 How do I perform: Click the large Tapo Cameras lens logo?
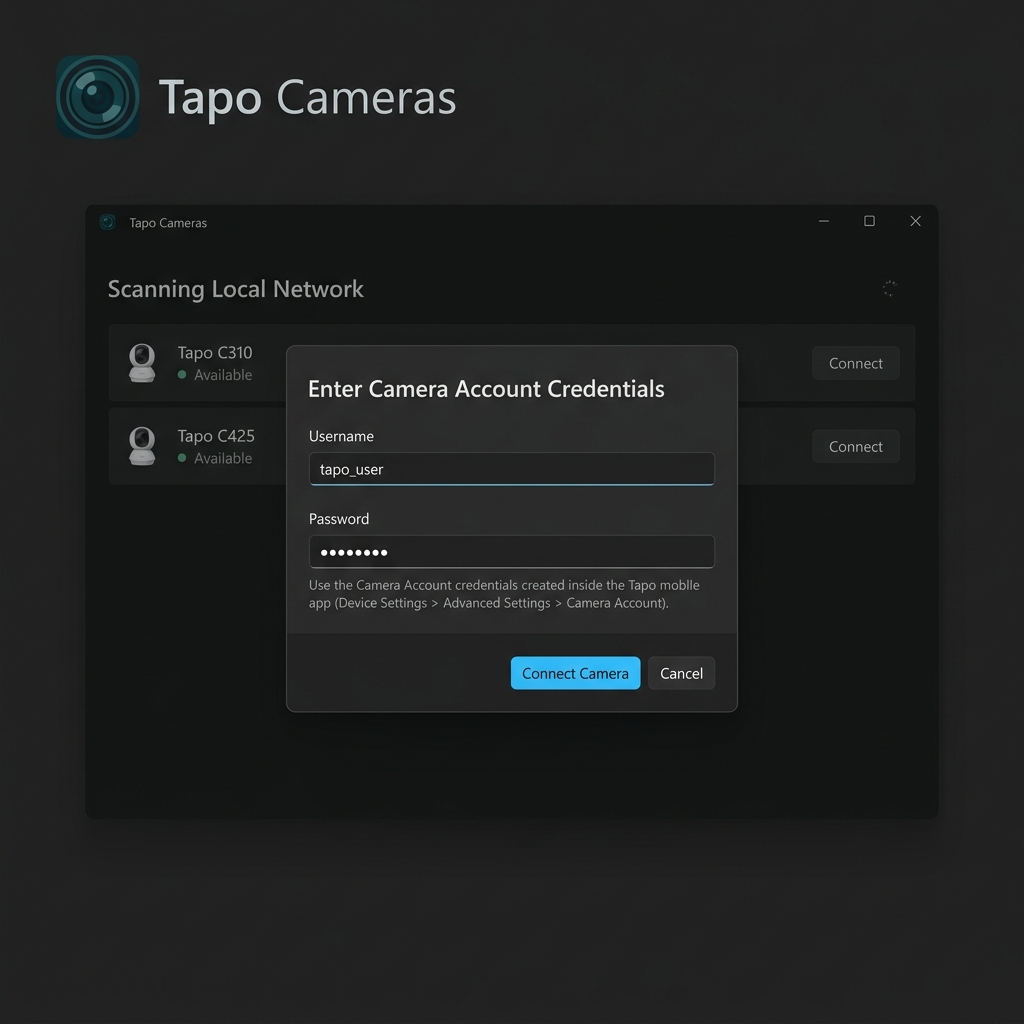97,97
